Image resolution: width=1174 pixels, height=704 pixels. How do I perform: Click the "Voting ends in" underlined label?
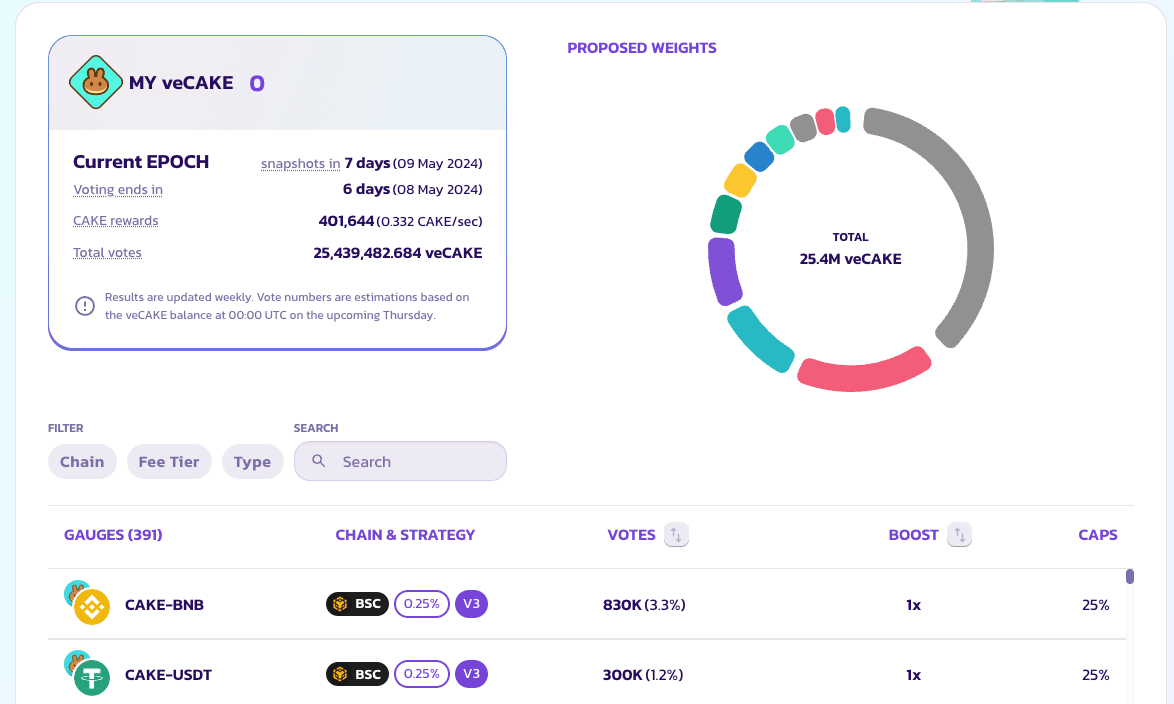click(118, 190)
